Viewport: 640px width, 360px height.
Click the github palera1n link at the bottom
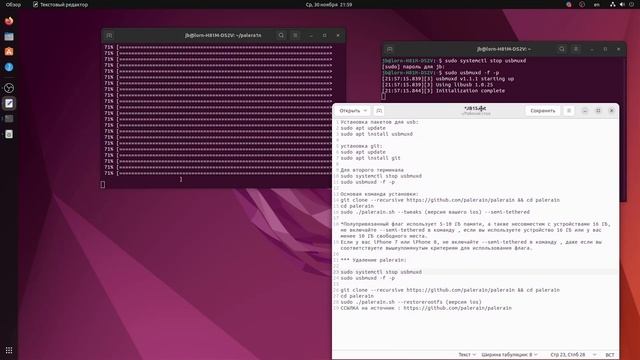[457, 308]
